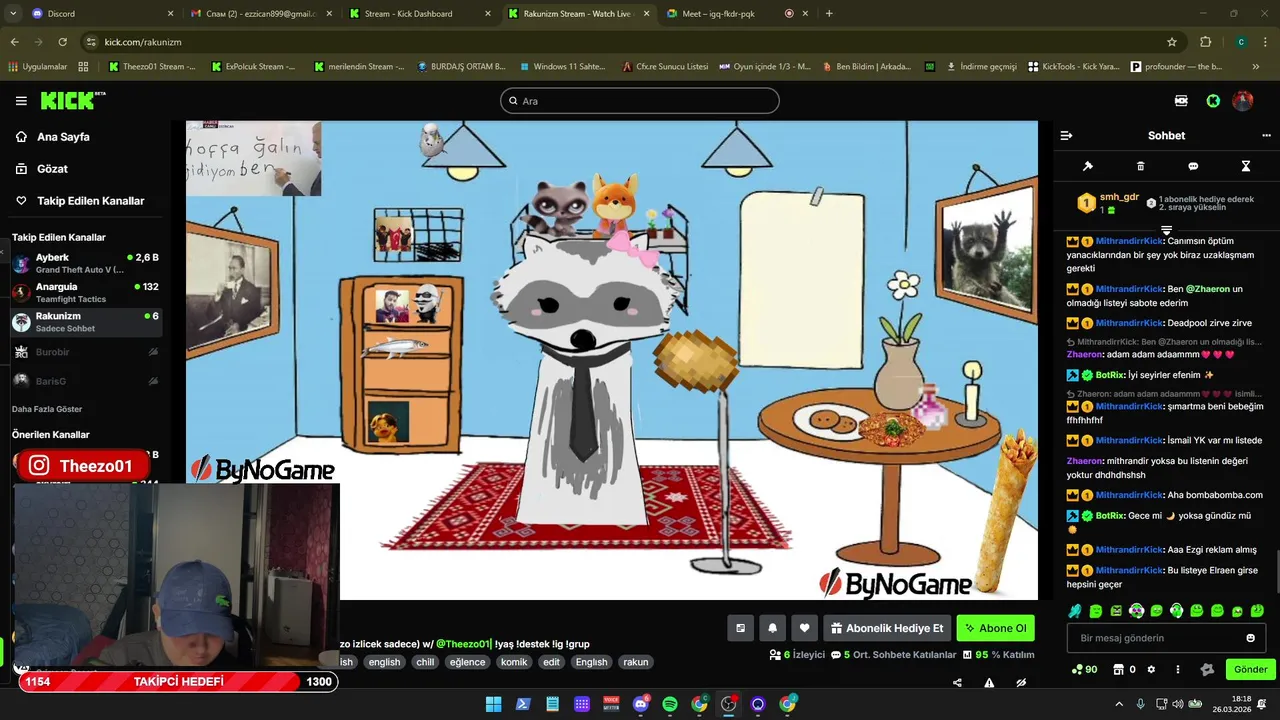
Task: Click the trash clear-chat icon
Action: [1140, 166]
